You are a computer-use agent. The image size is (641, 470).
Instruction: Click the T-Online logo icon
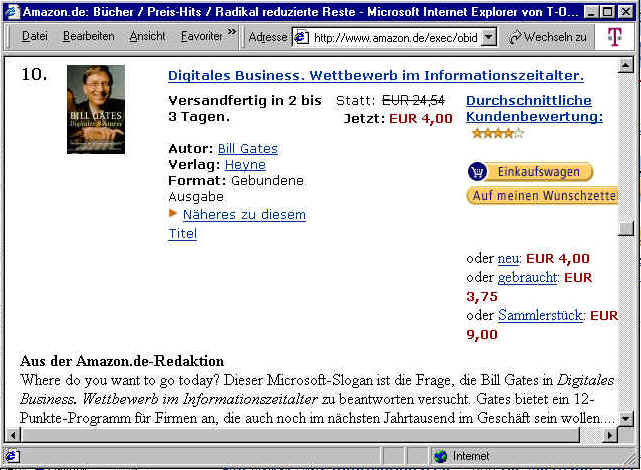click(614, 36)
